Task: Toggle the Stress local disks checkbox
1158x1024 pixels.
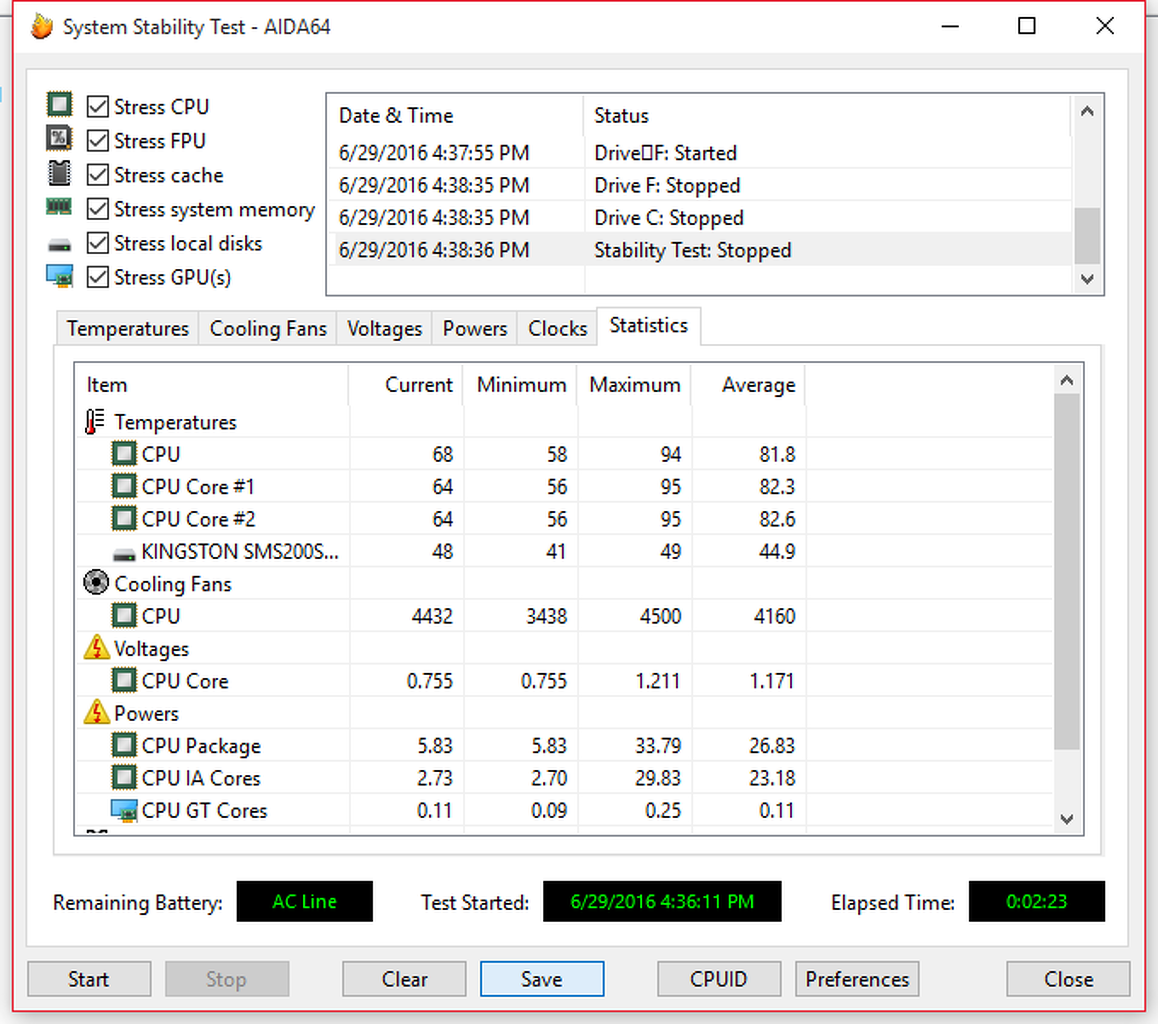Action: pyautogui.click(x=97, y=243)
